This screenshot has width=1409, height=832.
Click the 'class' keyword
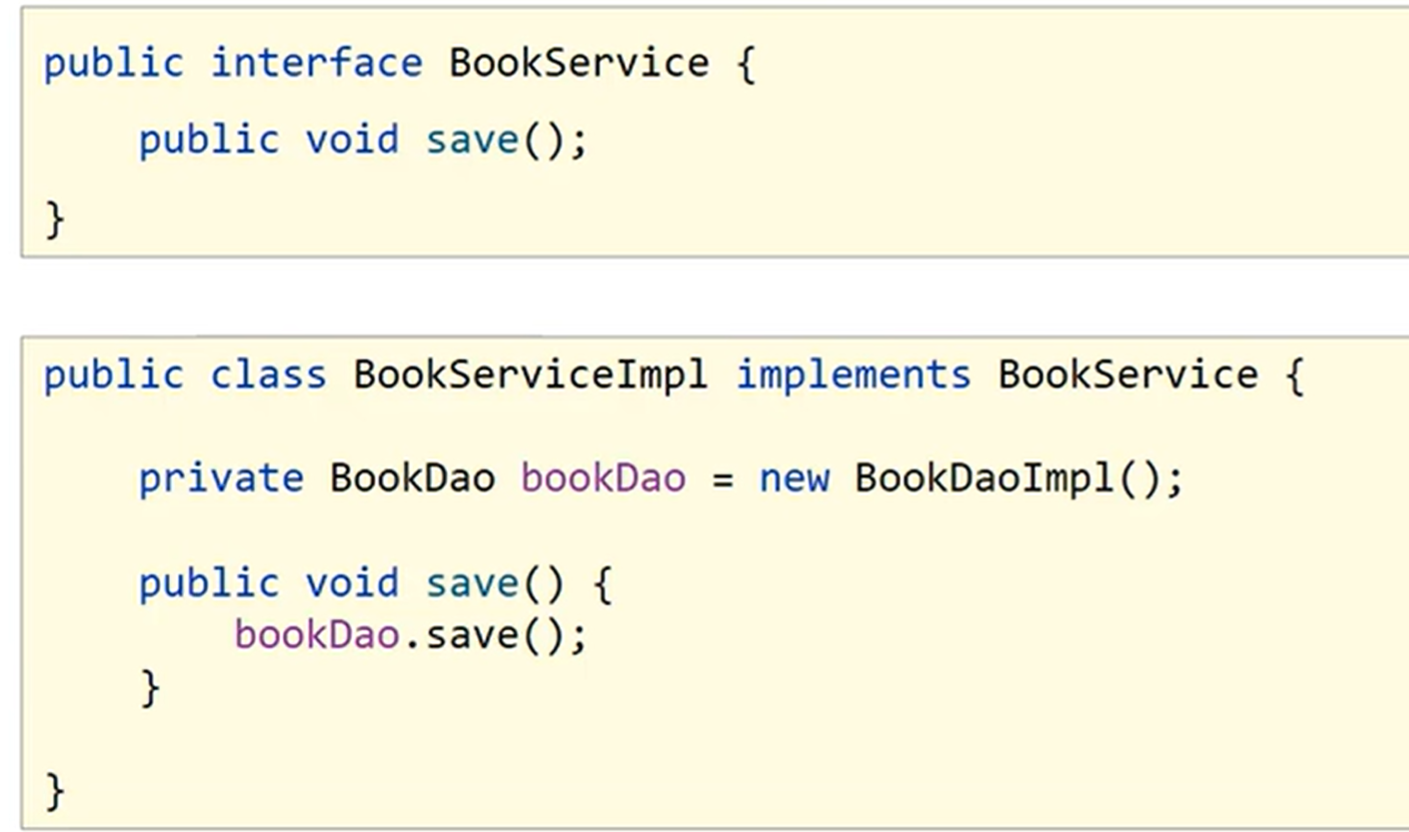268,375
